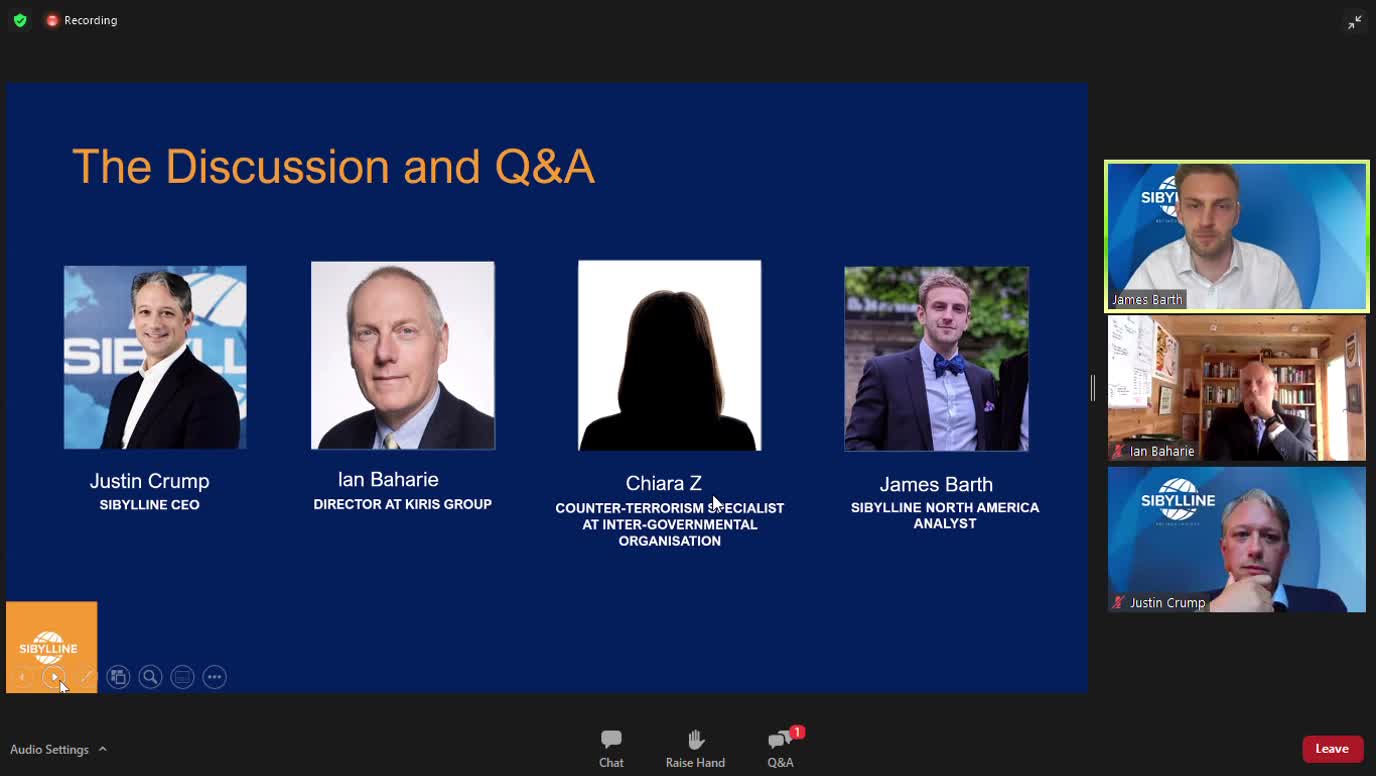This screenshot has height=776, width=1376.
Task: Go to previous slide arrow
Action: pos(23,677)
